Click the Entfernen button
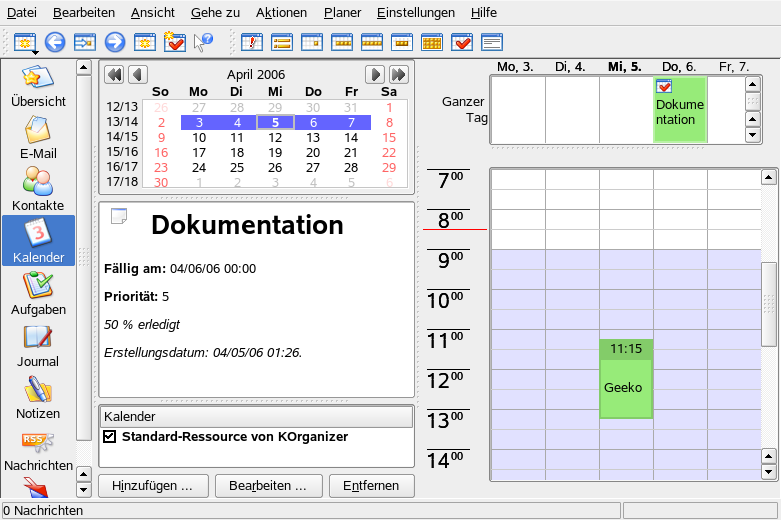 371,486
